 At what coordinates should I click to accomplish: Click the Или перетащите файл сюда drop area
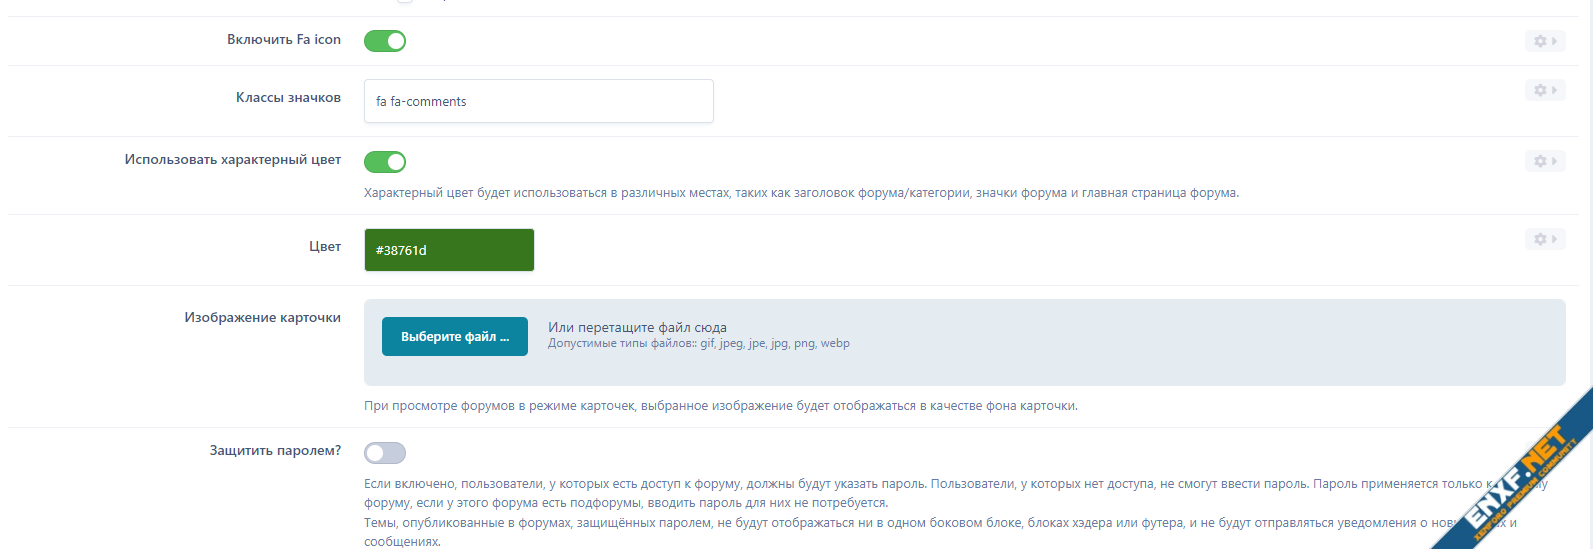[637, 327]
